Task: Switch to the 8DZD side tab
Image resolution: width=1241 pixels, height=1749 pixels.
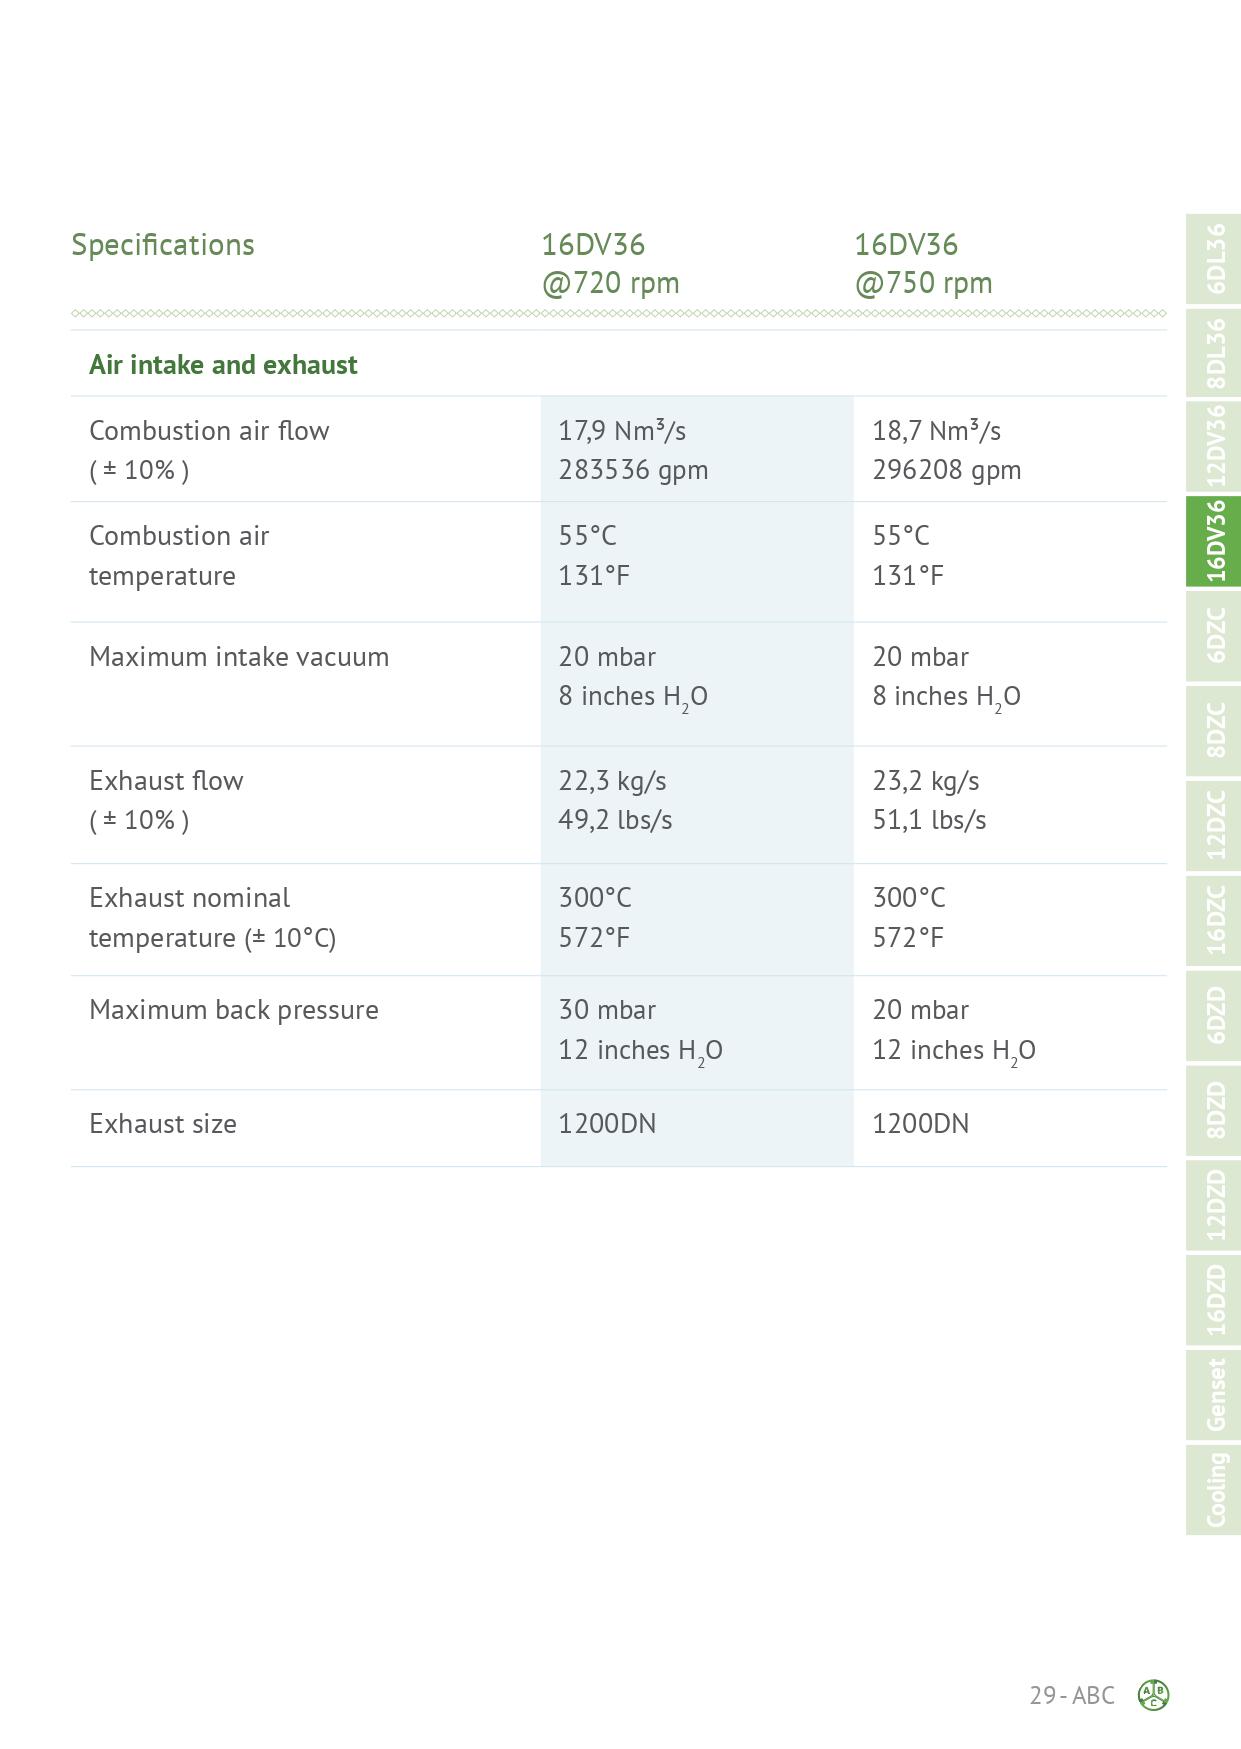Action: pyautogui.click(x=1214, y=1110)
